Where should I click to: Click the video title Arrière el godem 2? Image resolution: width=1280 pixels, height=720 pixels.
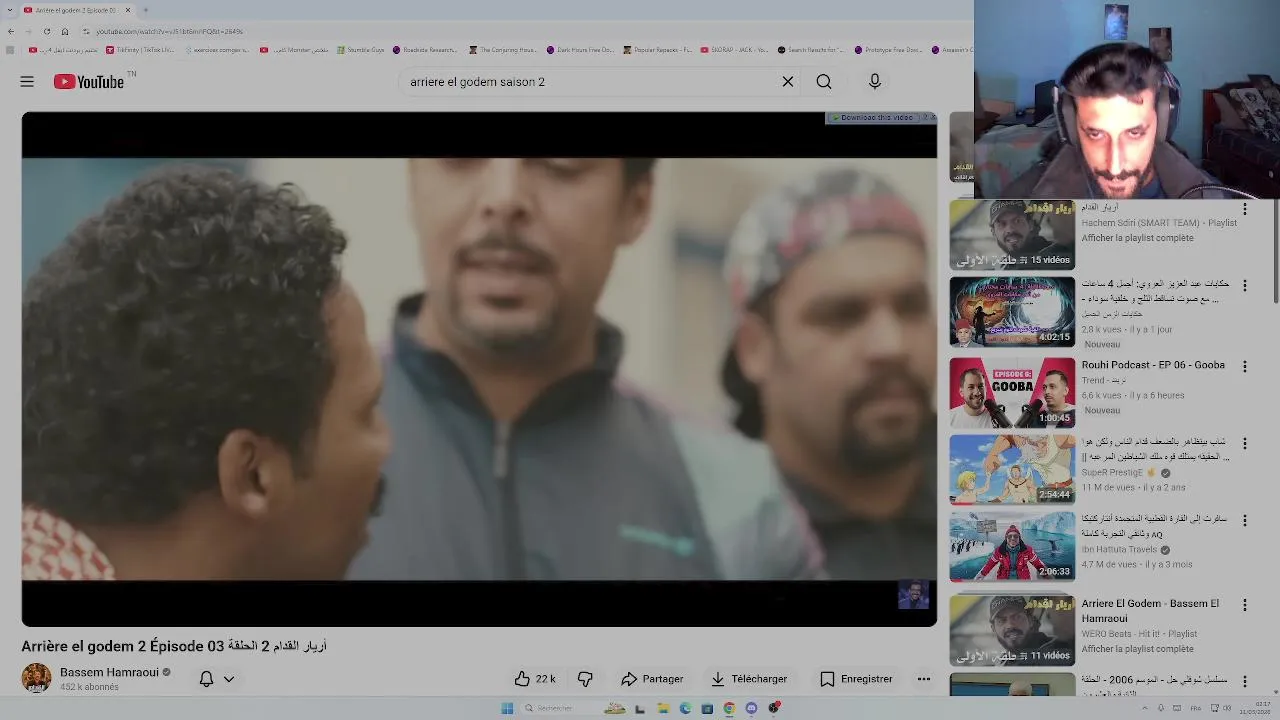(174, 646)
